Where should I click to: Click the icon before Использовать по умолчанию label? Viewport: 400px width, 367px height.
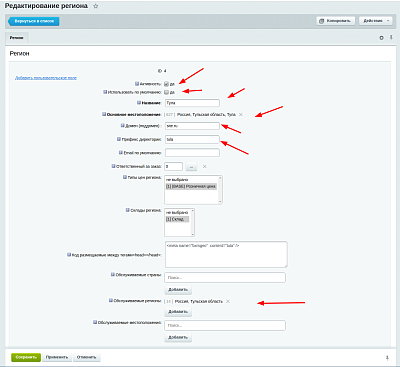click(105, 92)
